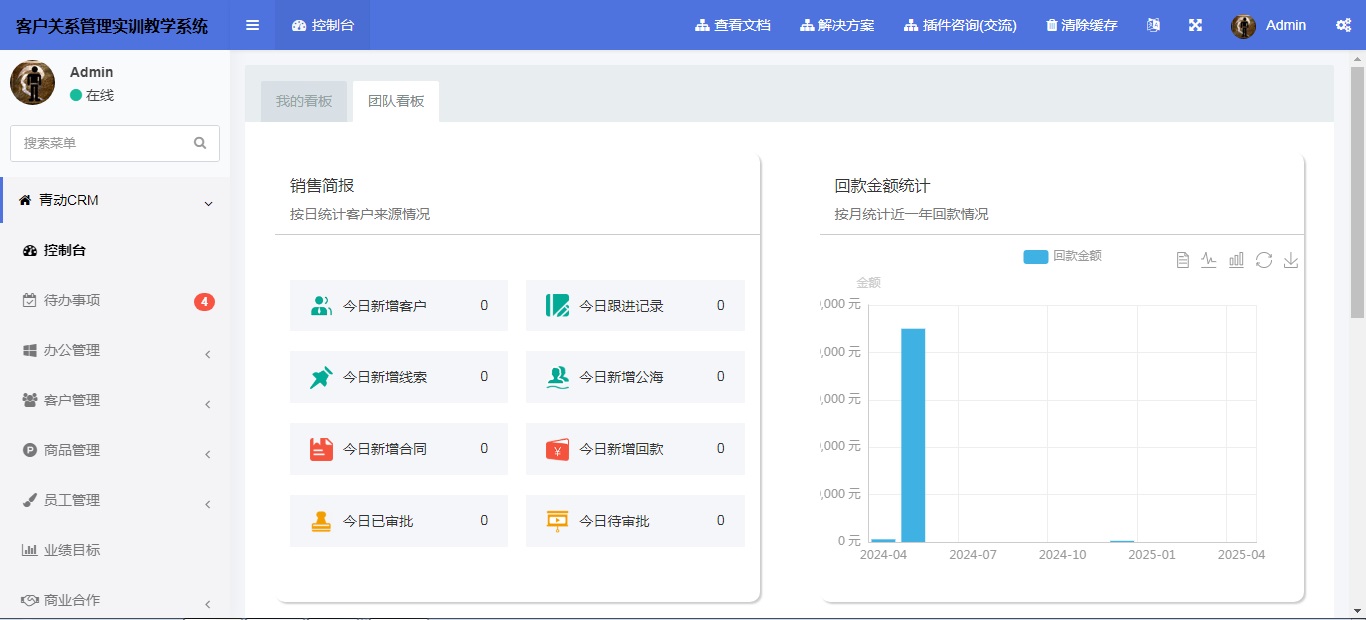This screenshot has height=620, width=1366.
Task: Restore chart with refresh icon
Action: click(1264, 260)
